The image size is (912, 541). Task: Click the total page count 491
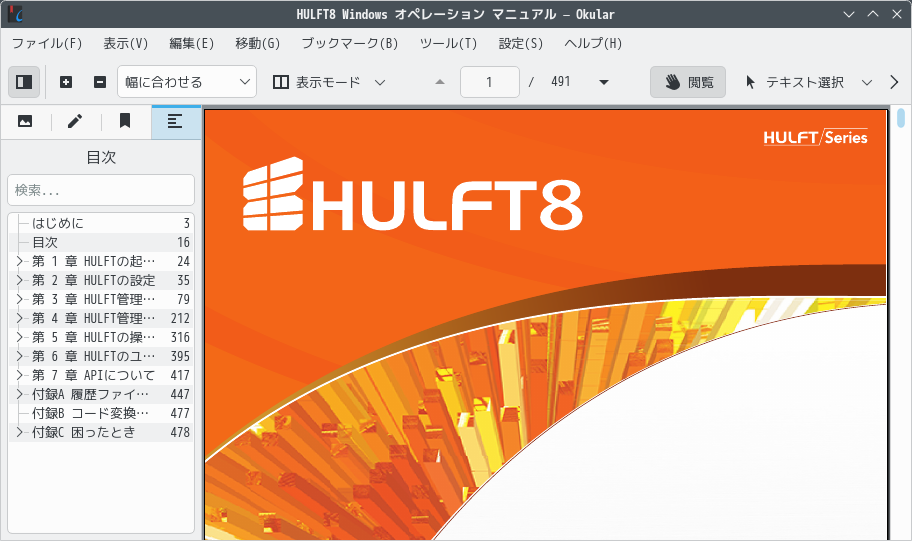(x=561, y=81)
